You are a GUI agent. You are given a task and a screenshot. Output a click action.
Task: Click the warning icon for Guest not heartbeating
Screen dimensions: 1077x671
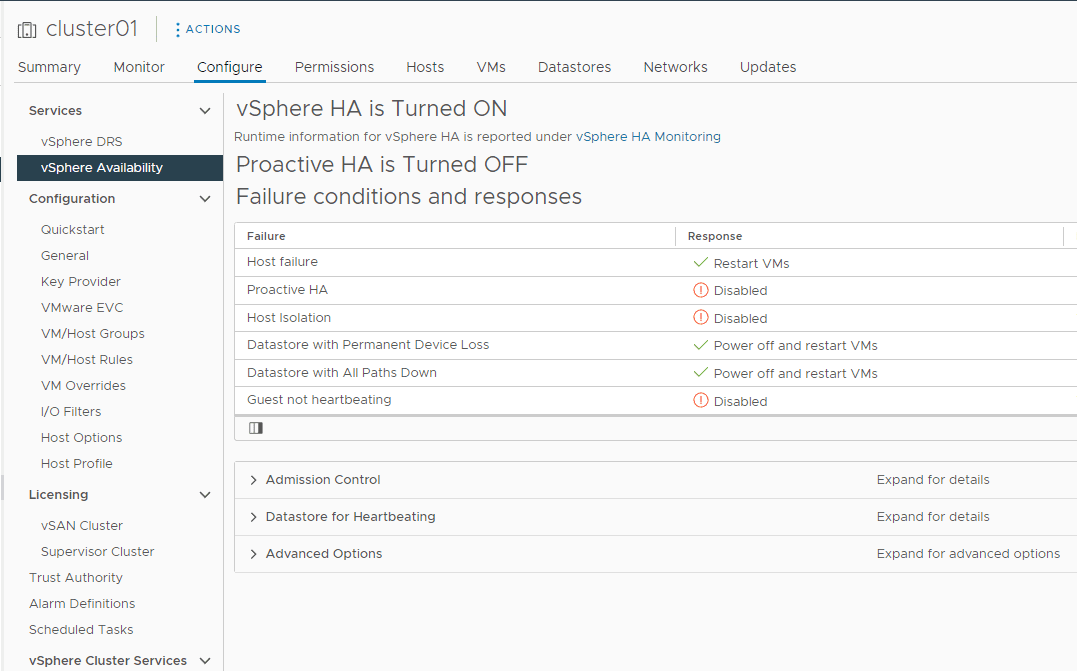point(700,401)
